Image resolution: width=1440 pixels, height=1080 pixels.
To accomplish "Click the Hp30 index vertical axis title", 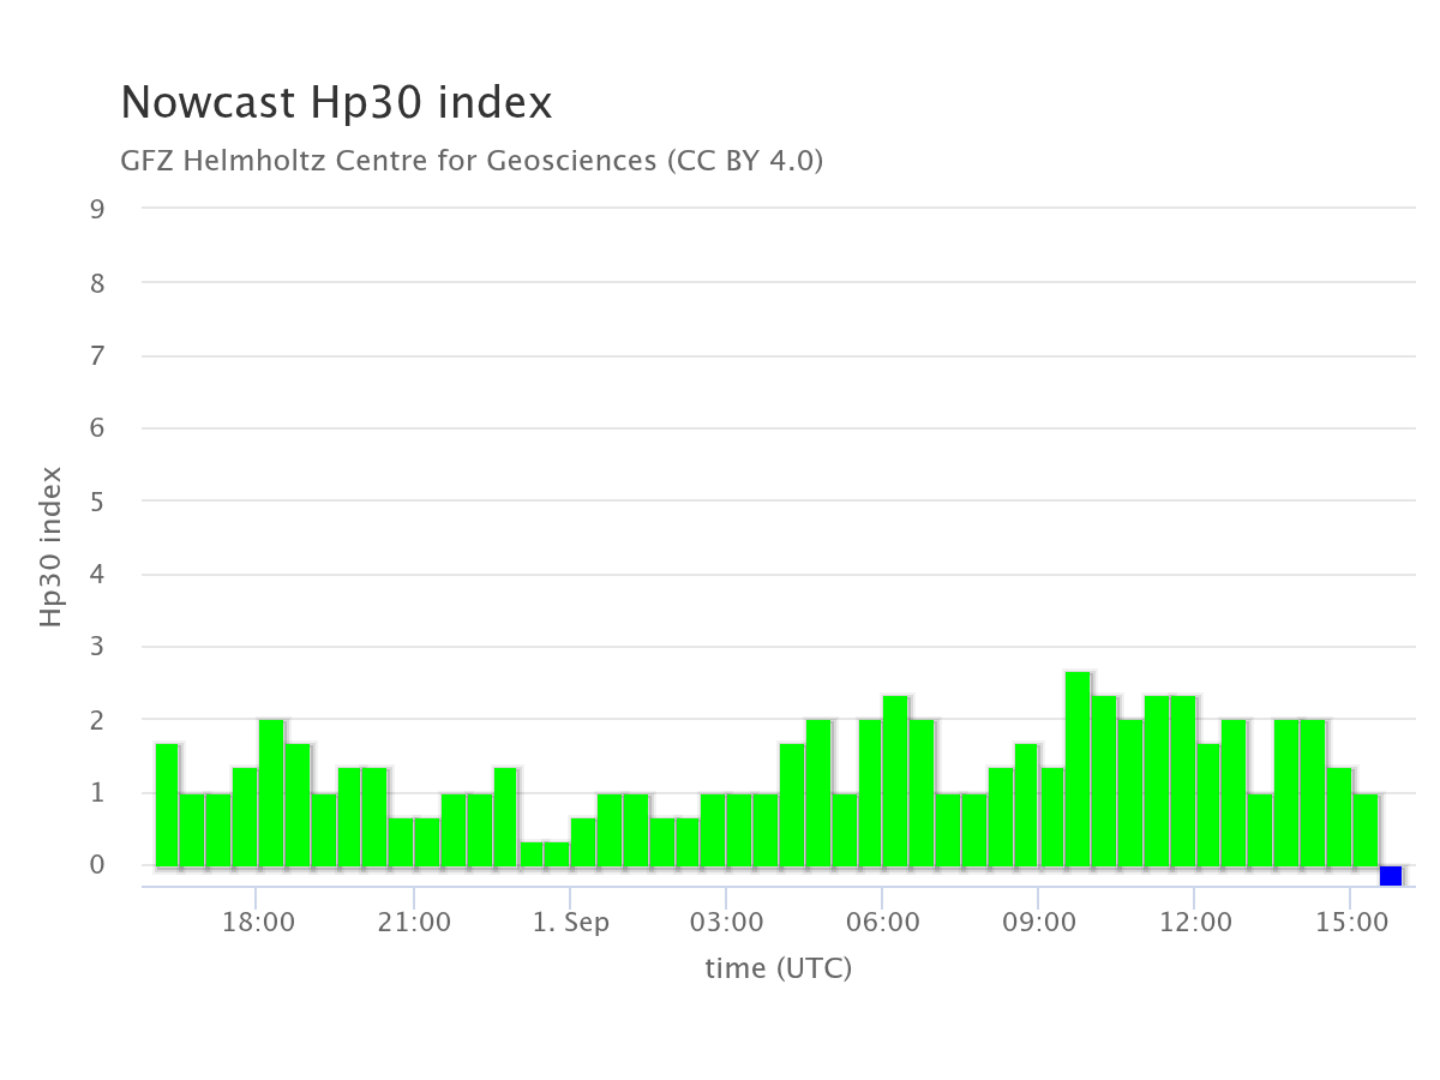I will (51, 547).
